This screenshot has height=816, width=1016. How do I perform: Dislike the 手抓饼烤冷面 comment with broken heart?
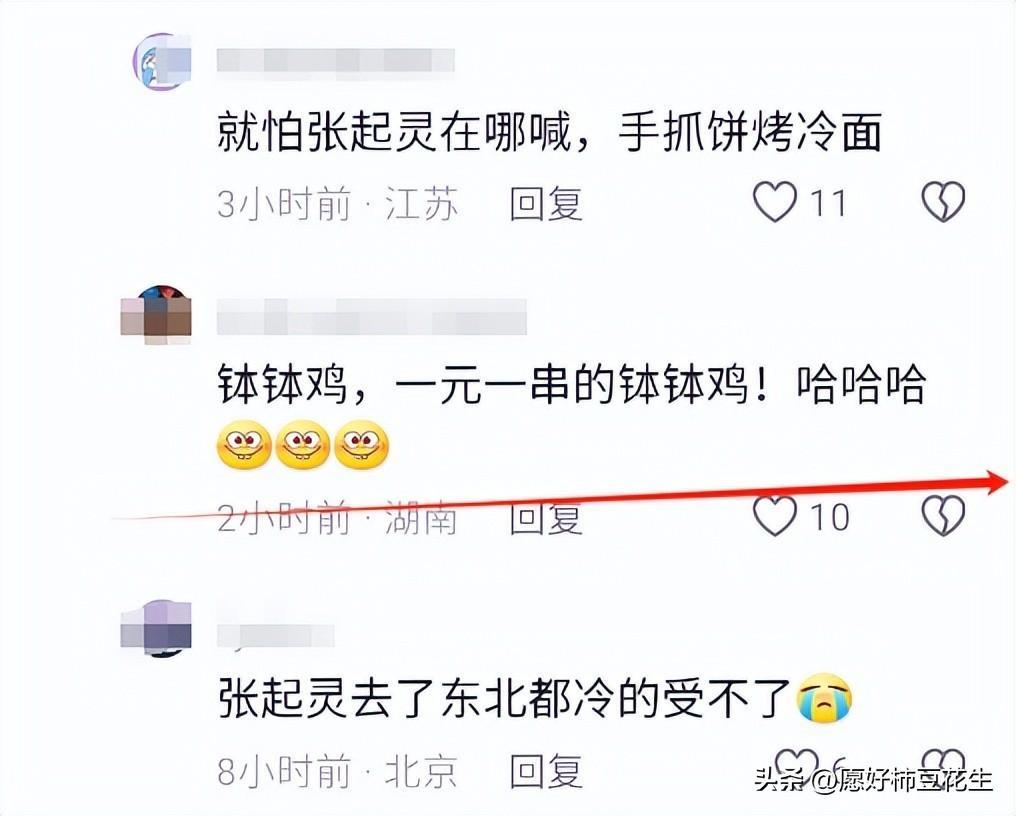943,202
